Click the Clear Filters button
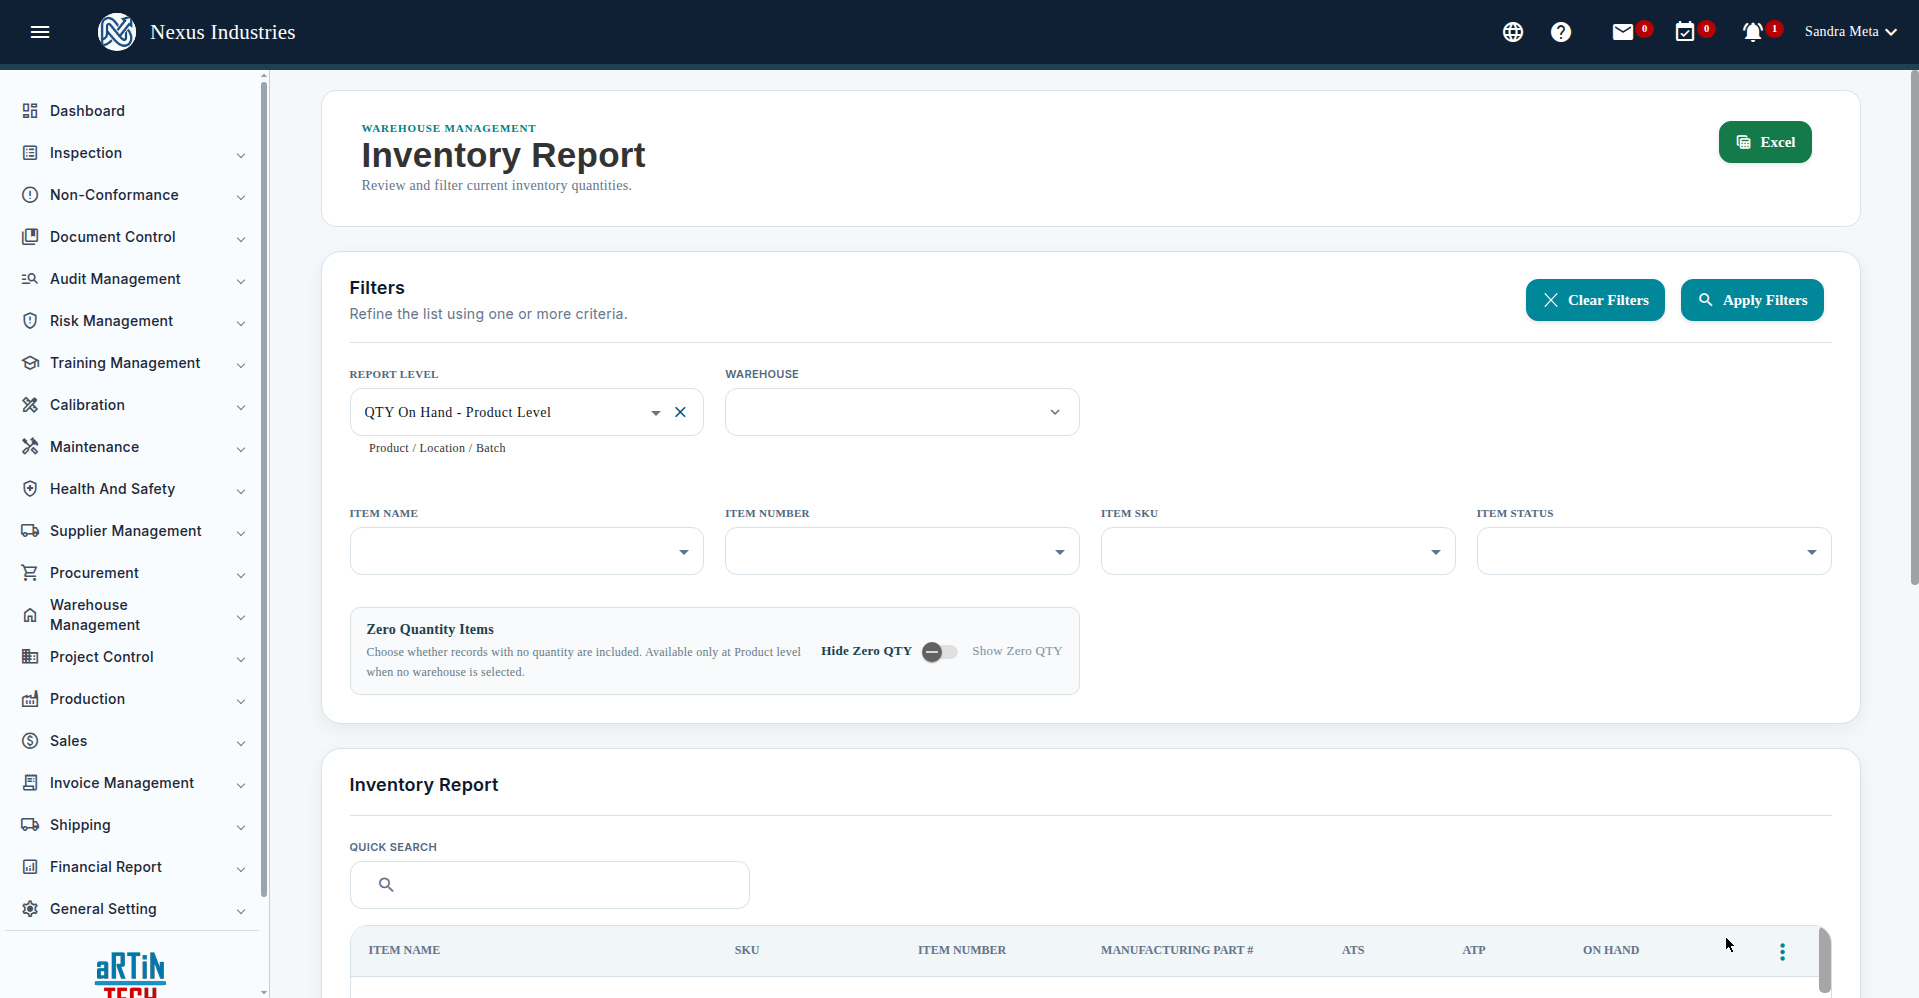This screenshot has width=1919, height=998. (1595, 300)
